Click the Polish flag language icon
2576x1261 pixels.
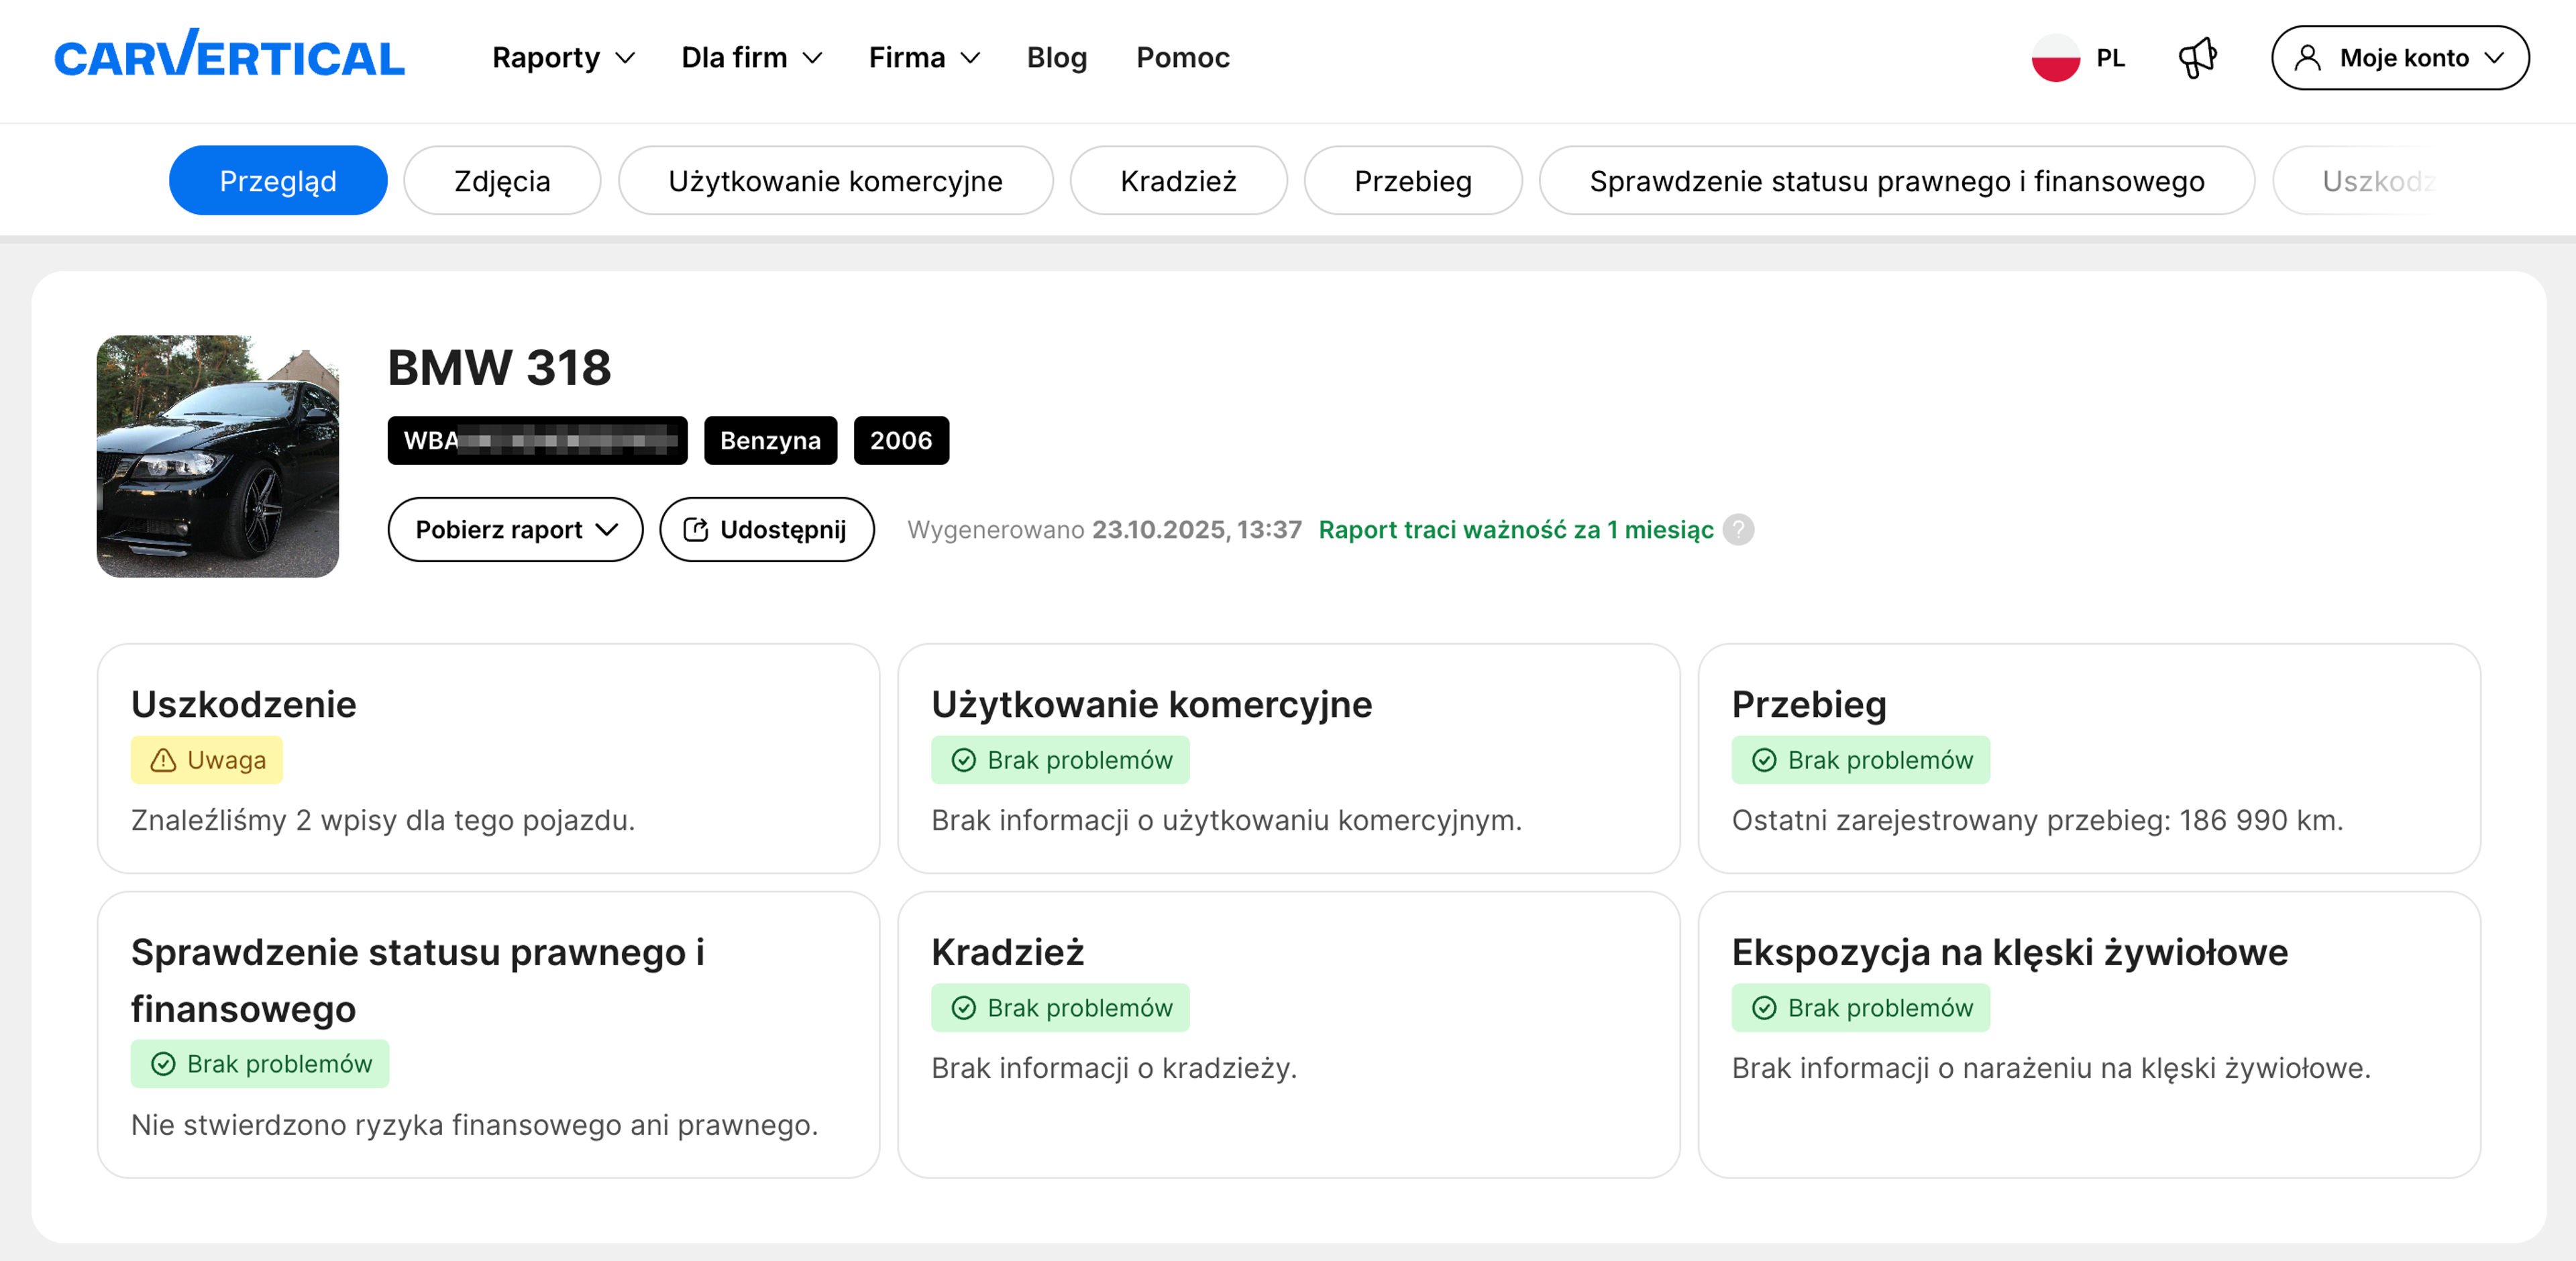pyautogui.click(x=2055, y=58)
